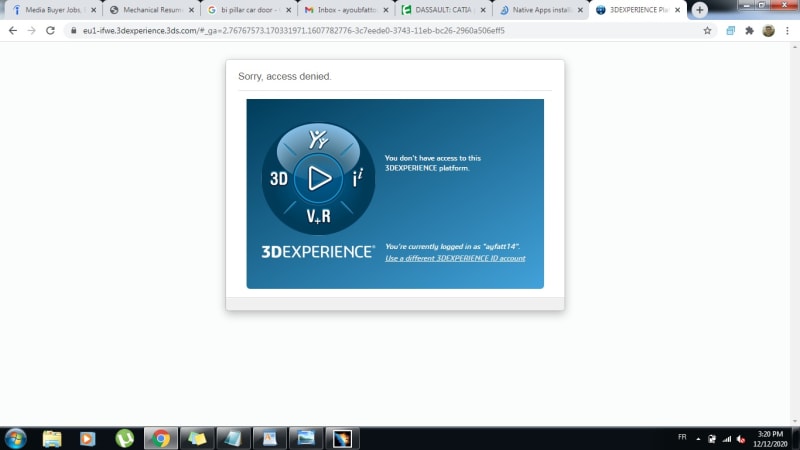Screen dimensions: 800x450
Task: Close the Mechanical Resume tab
Action: point(191,10)
